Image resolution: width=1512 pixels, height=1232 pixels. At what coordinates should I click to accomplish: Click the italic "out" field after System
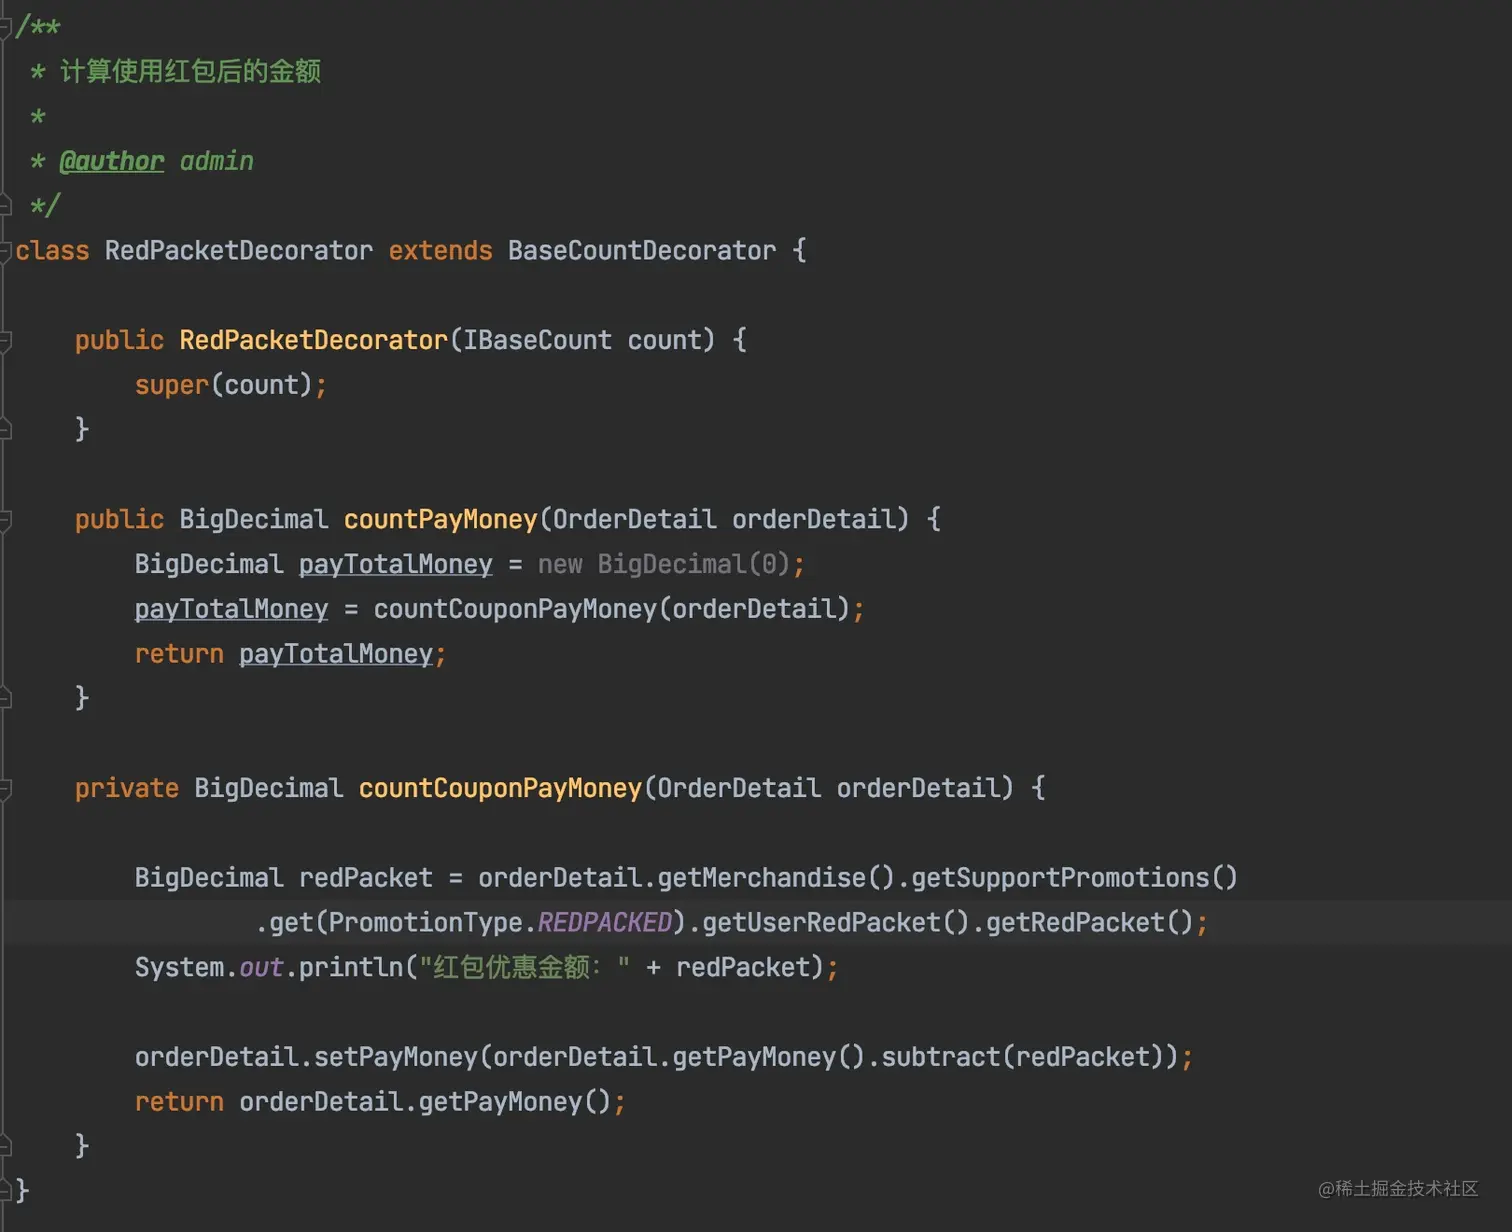(261, 967)
